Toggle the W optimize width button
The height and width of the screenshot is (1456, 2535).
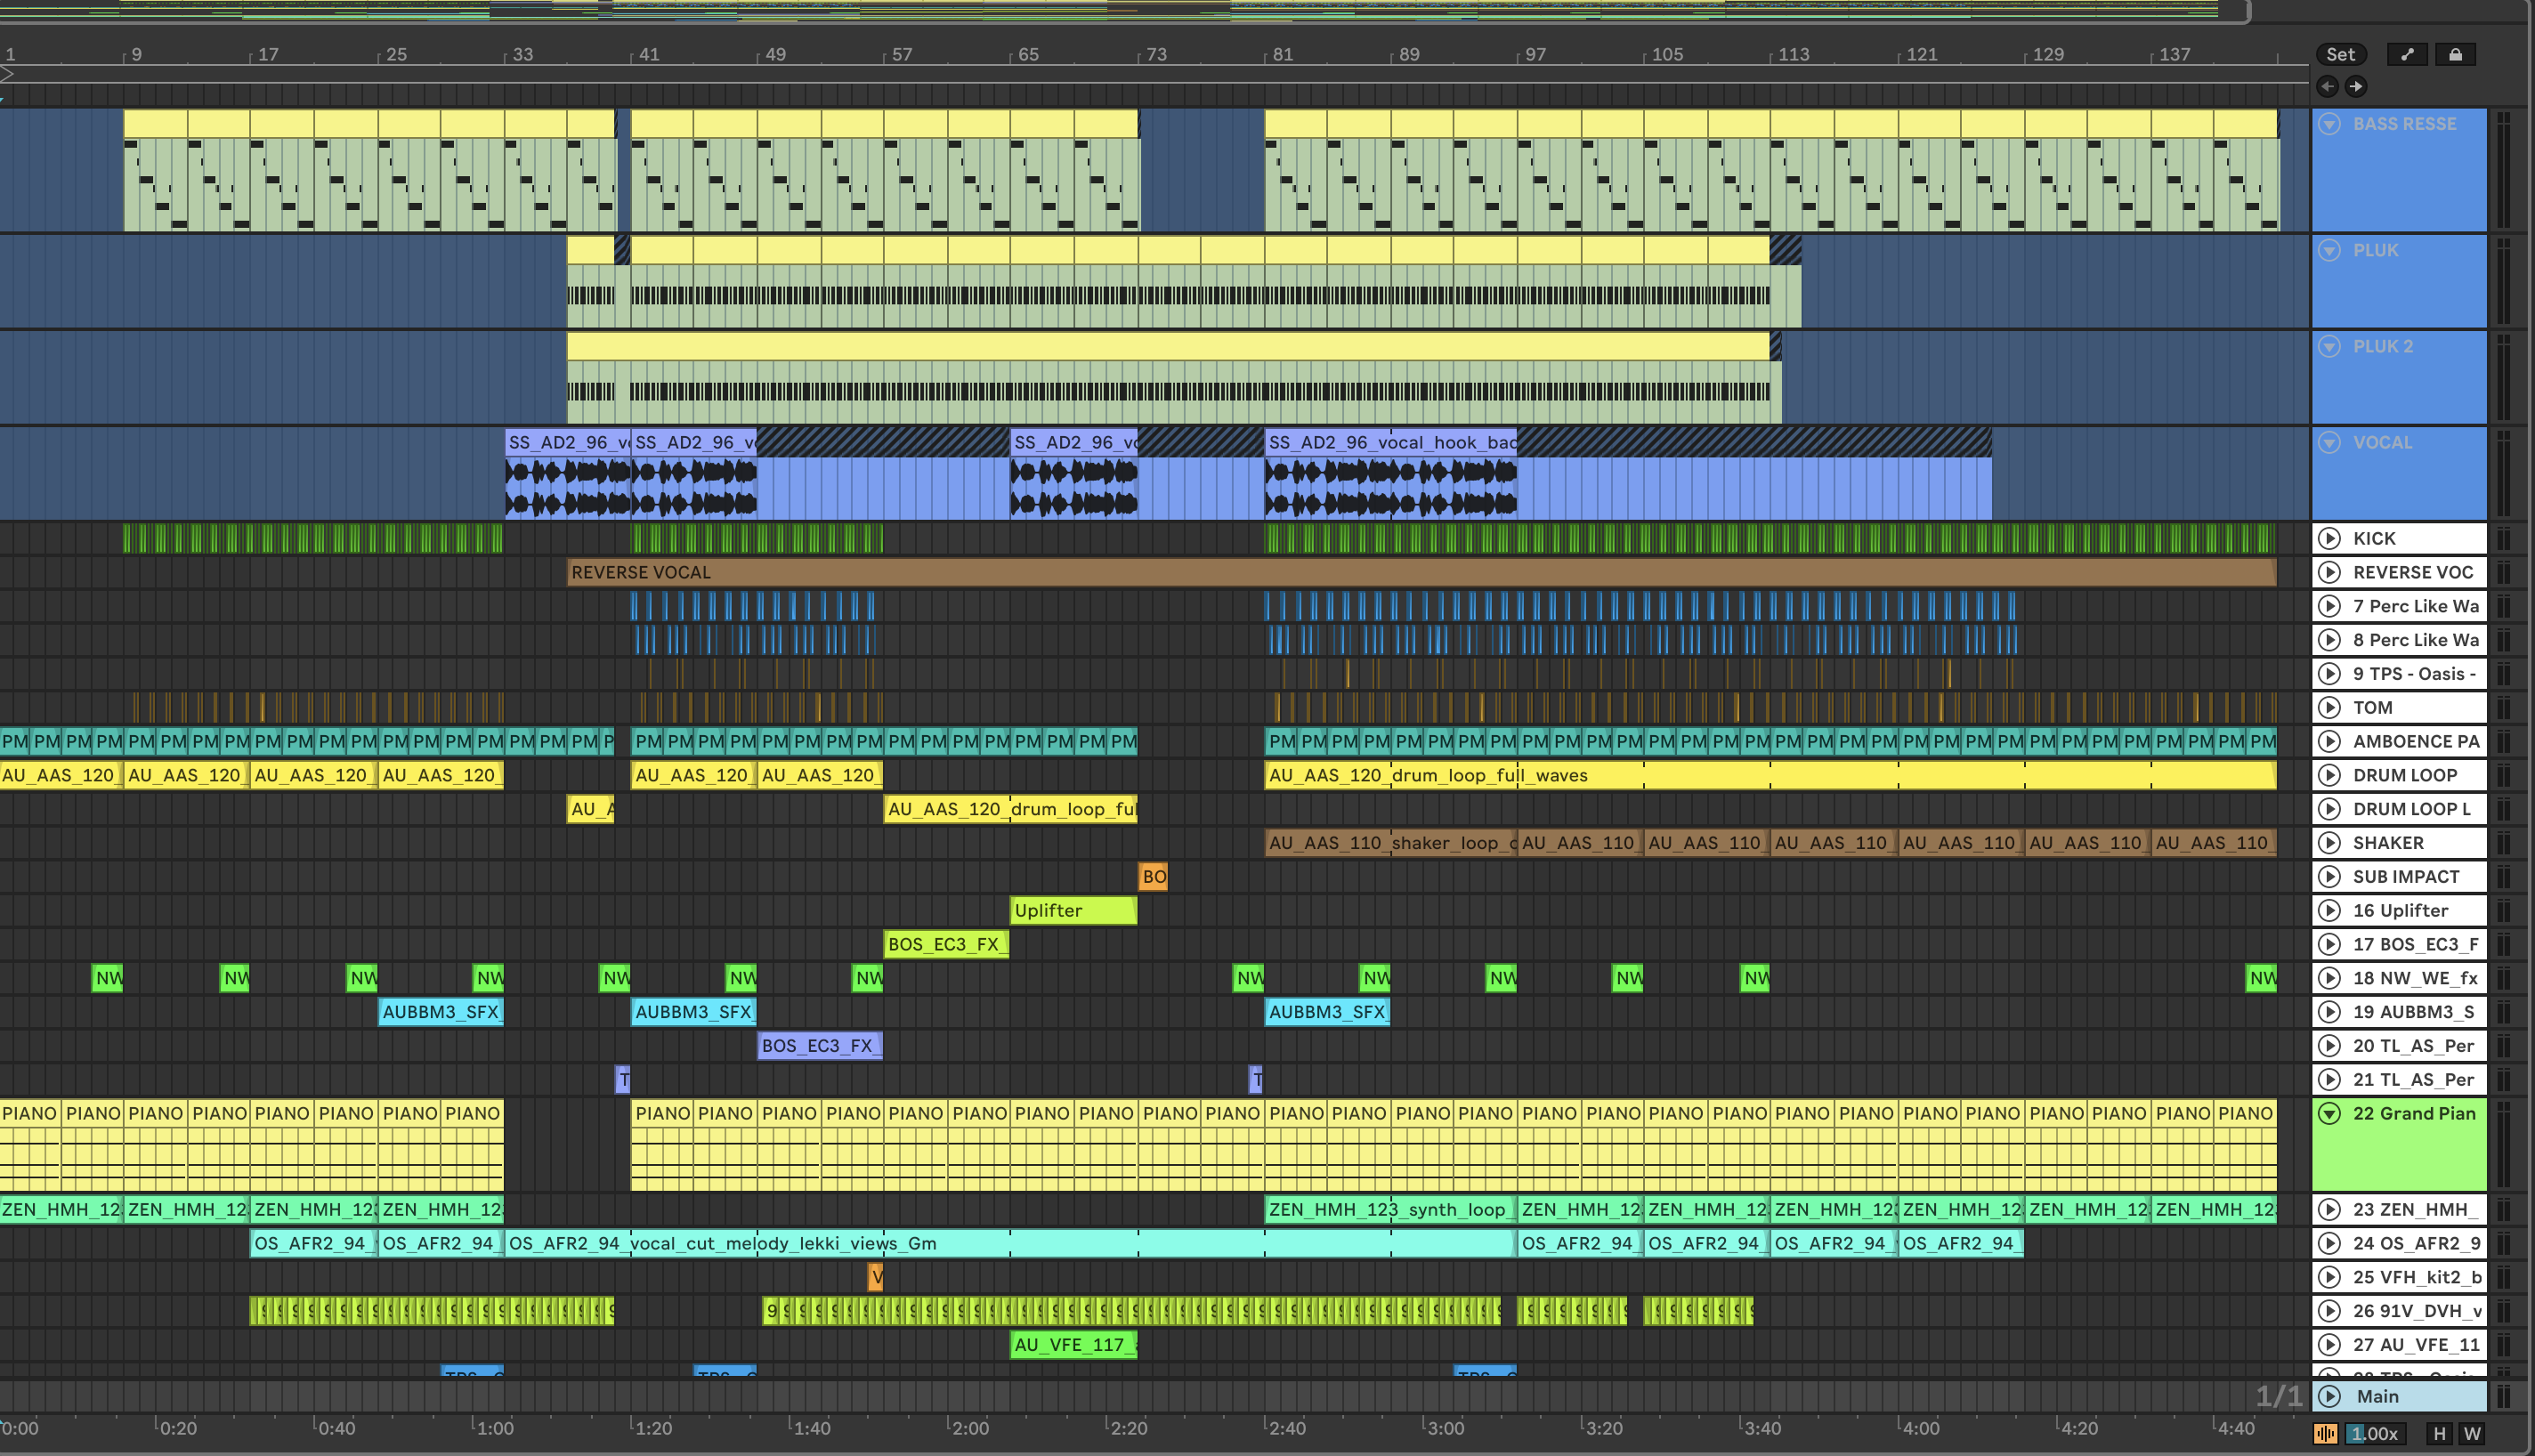2472,1434
